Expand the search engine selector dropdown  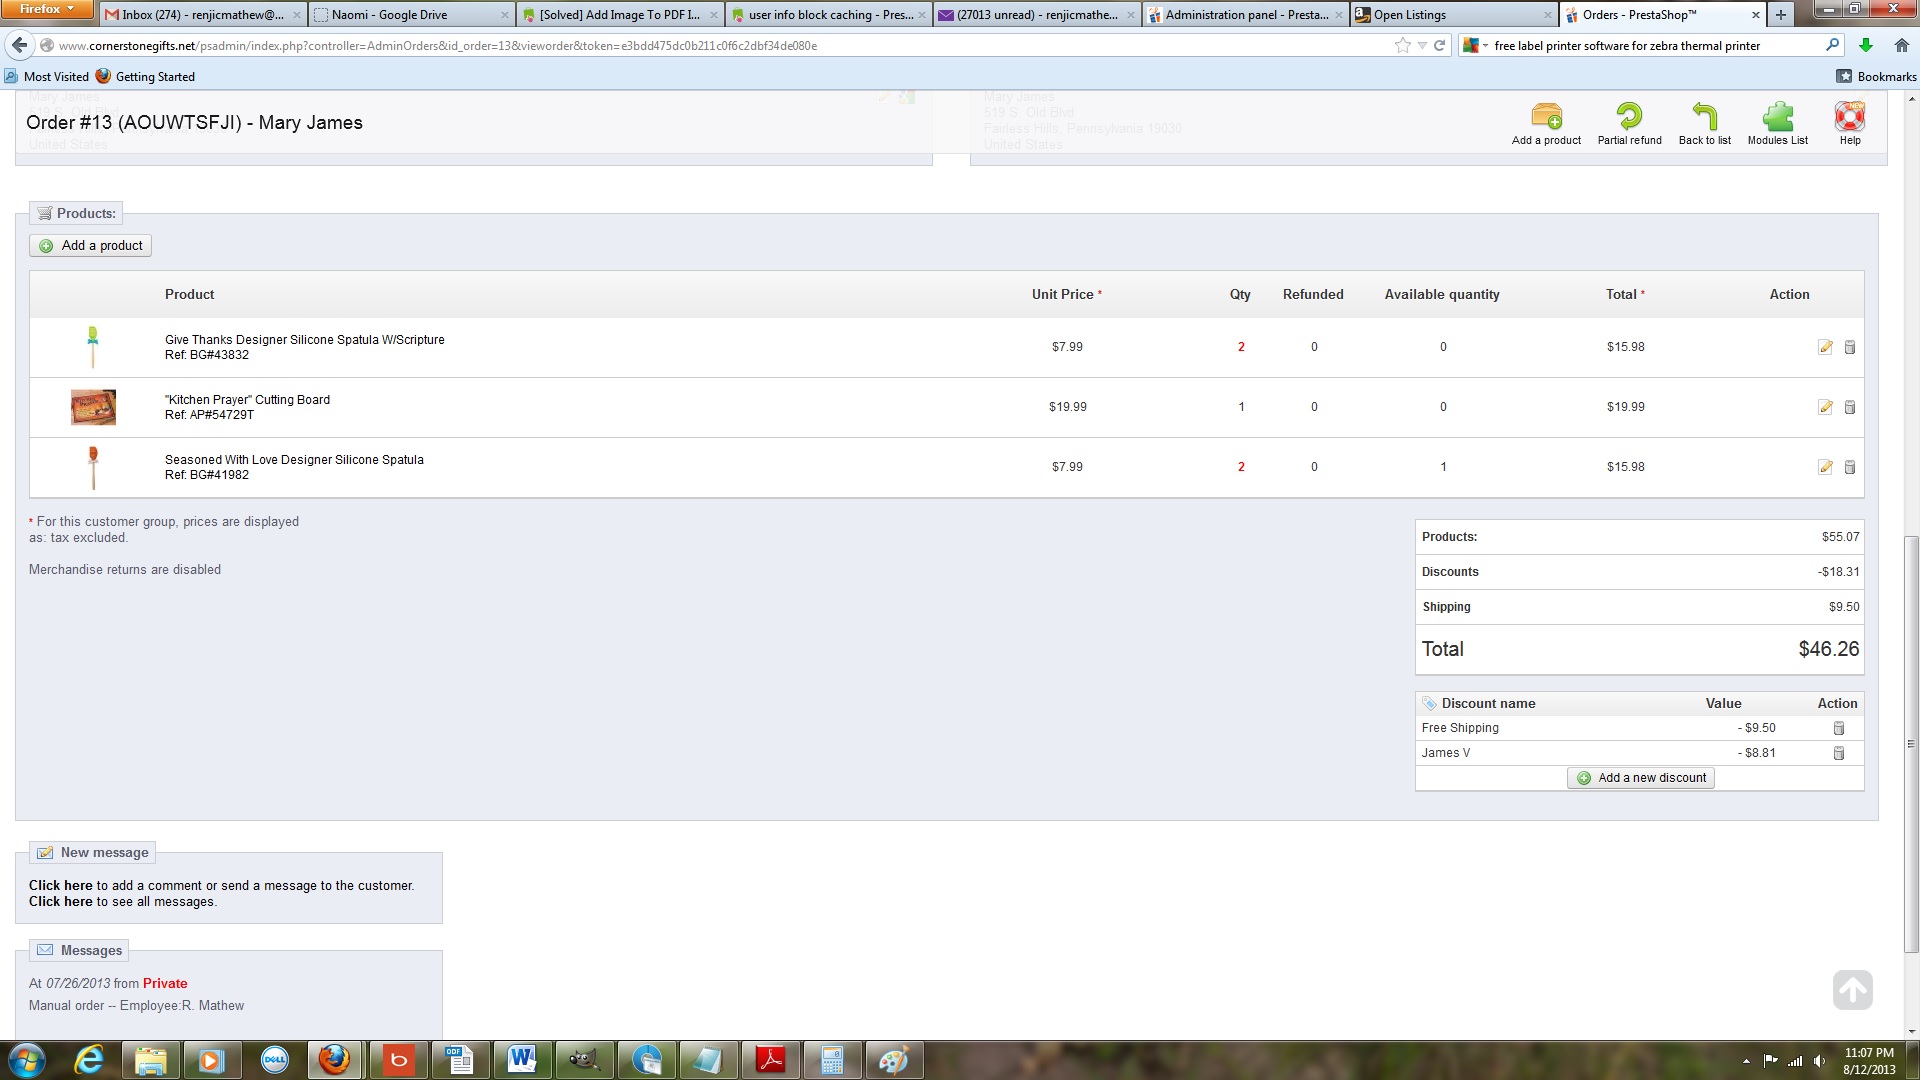1476,45
